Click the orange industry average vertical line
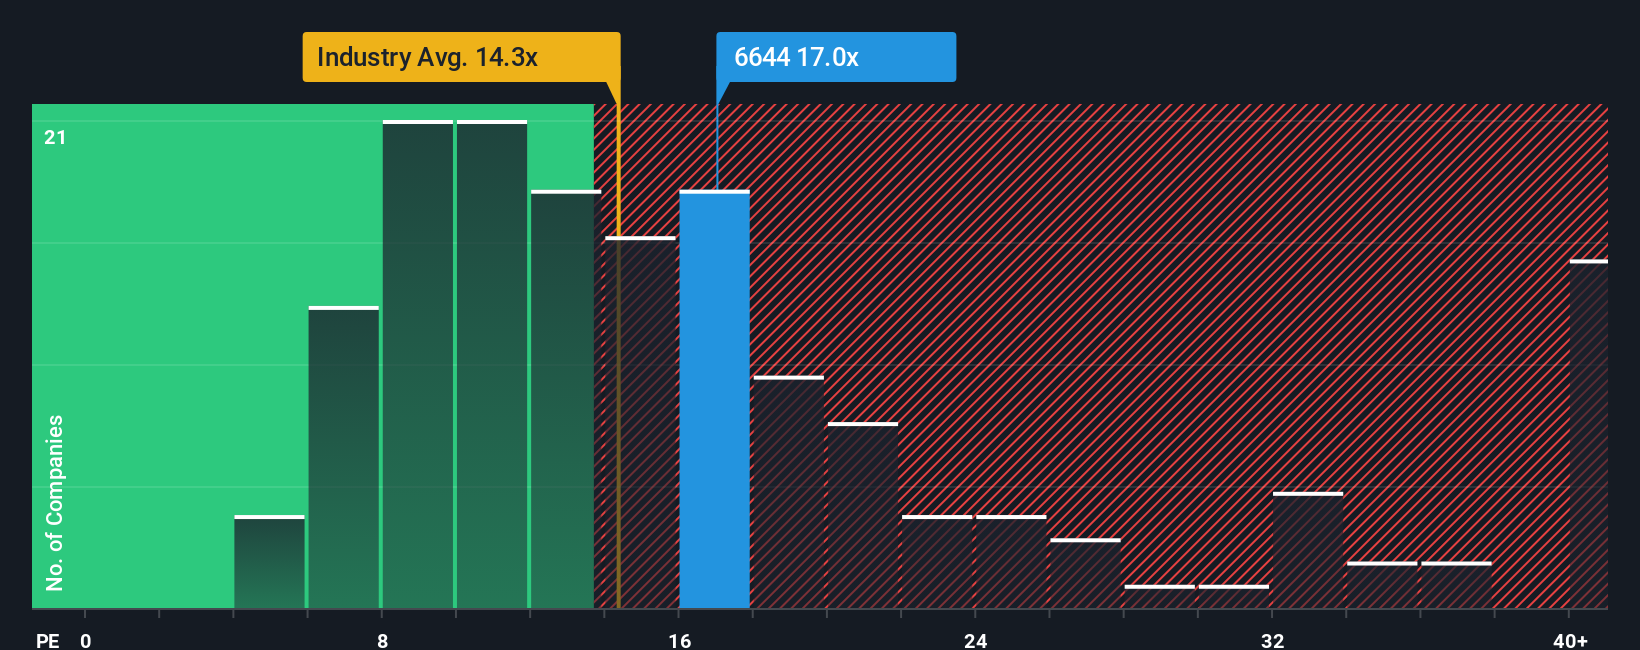The height and width of the screenshot is (650, 1640). (618, 345)
